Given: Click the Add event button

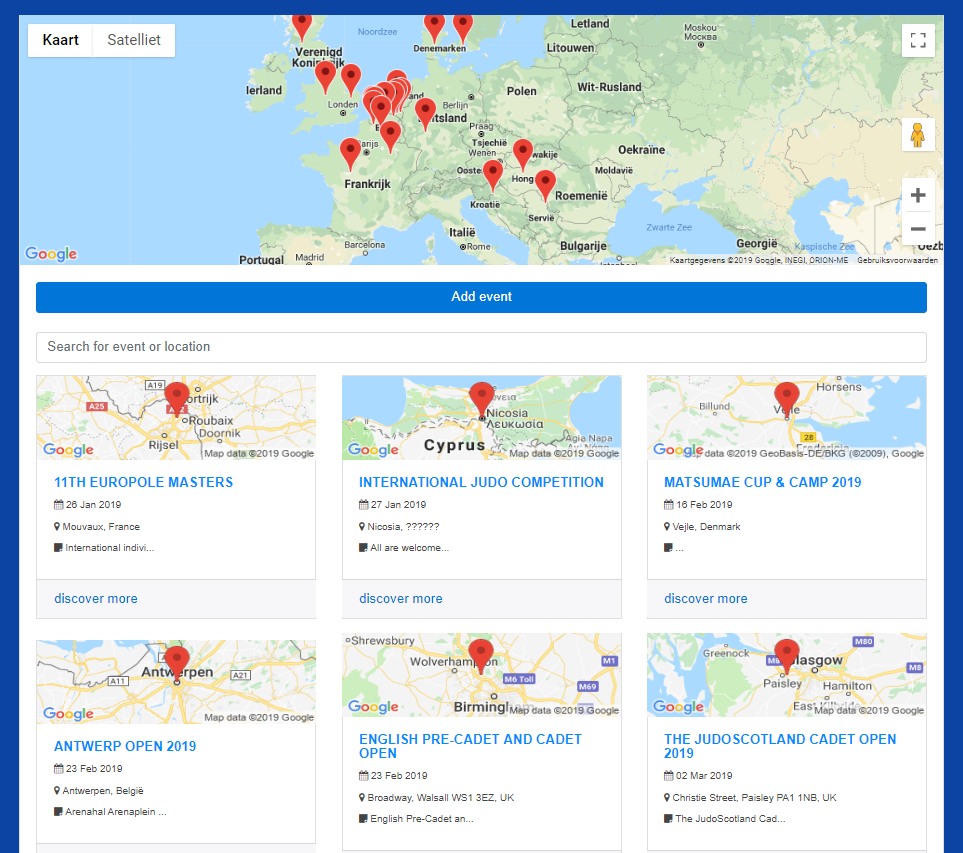Looking at the screenshot, I should tap(482, 297).
